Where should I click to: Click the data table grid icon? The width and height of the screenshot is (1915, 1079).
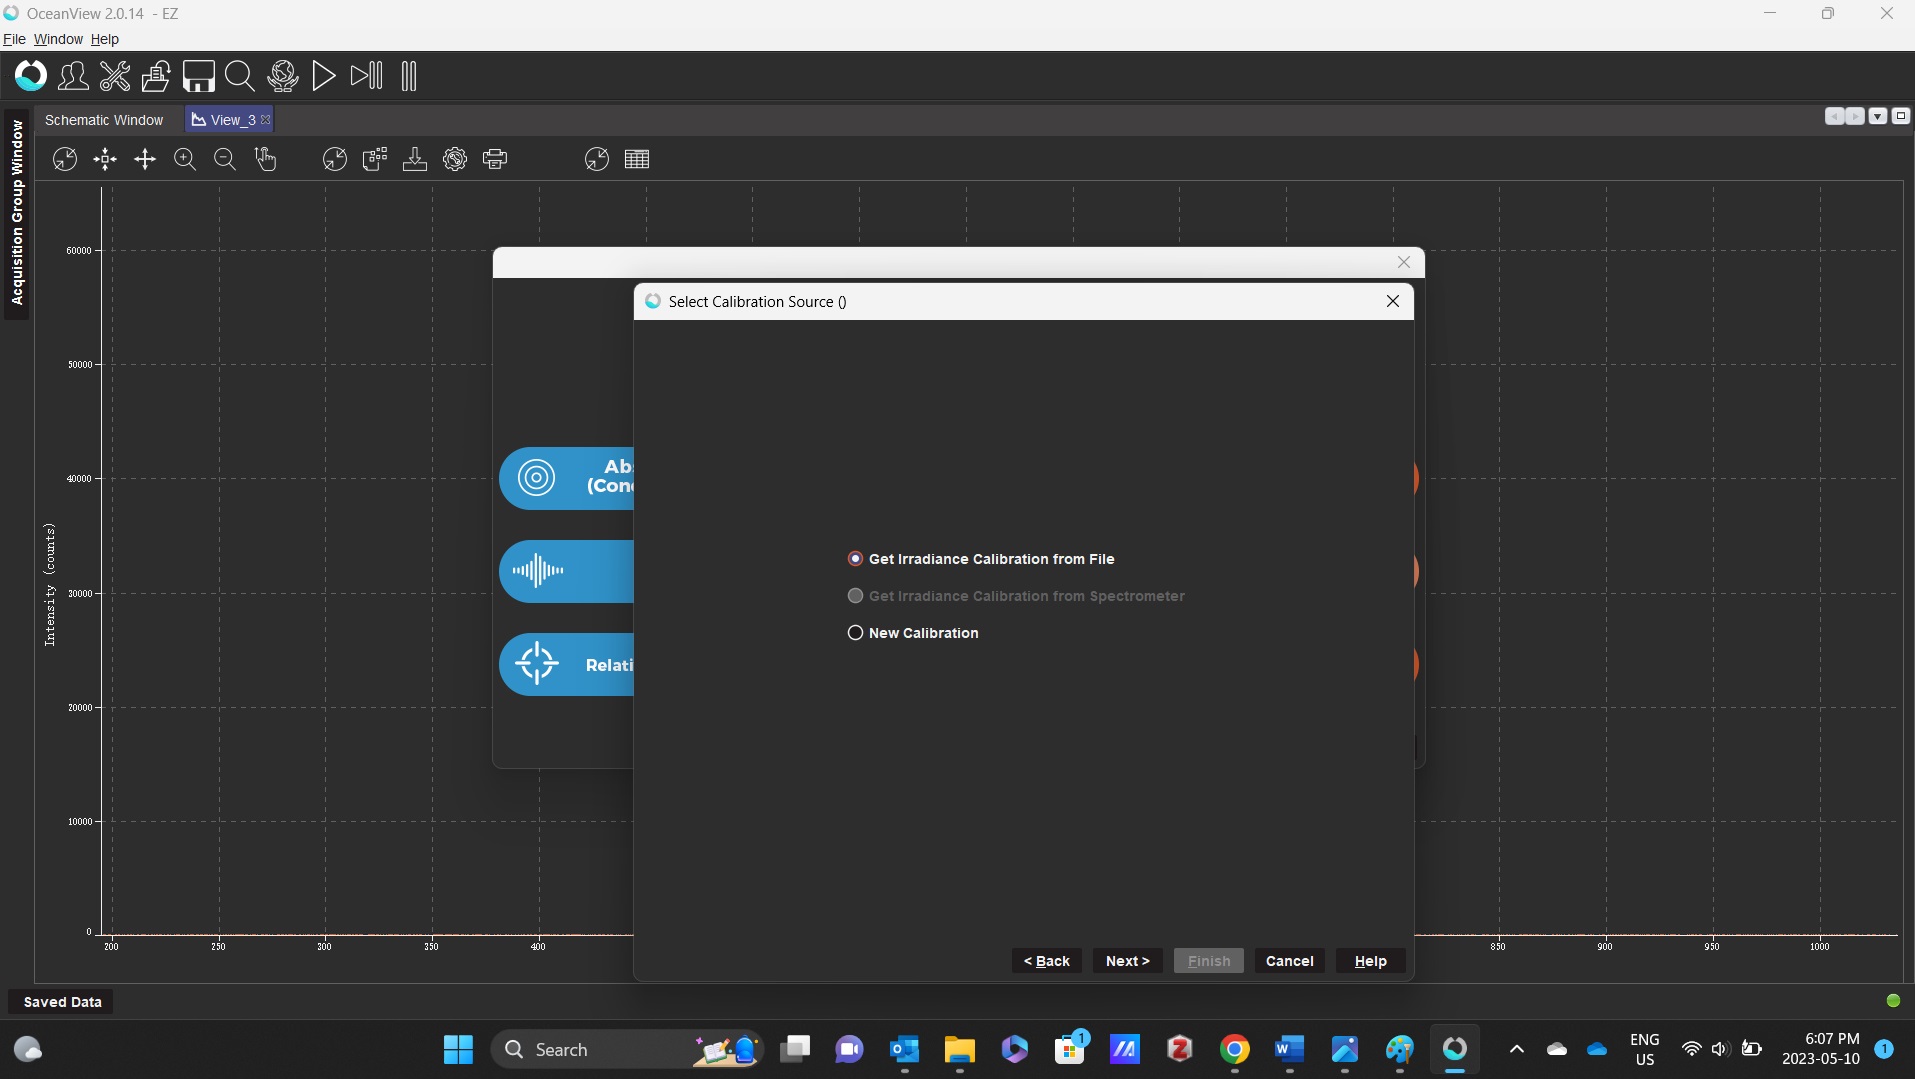[x=637, y=159]
